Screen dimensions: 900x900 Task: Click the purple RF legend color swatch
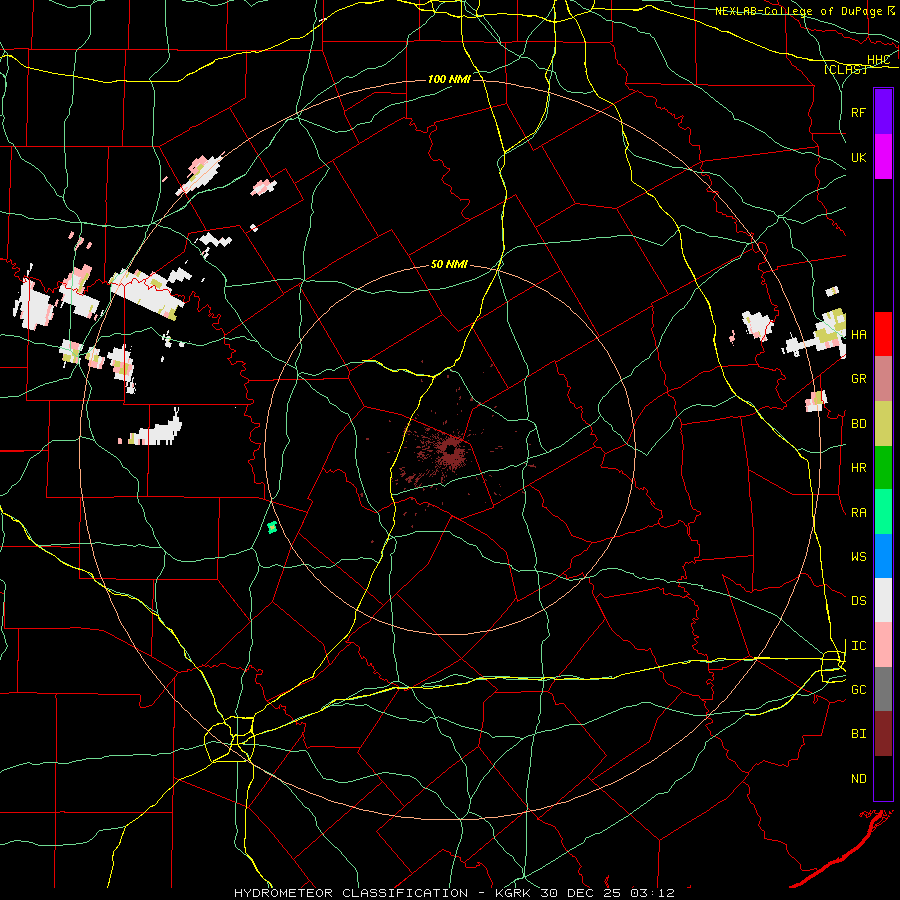tap(883, 112)
